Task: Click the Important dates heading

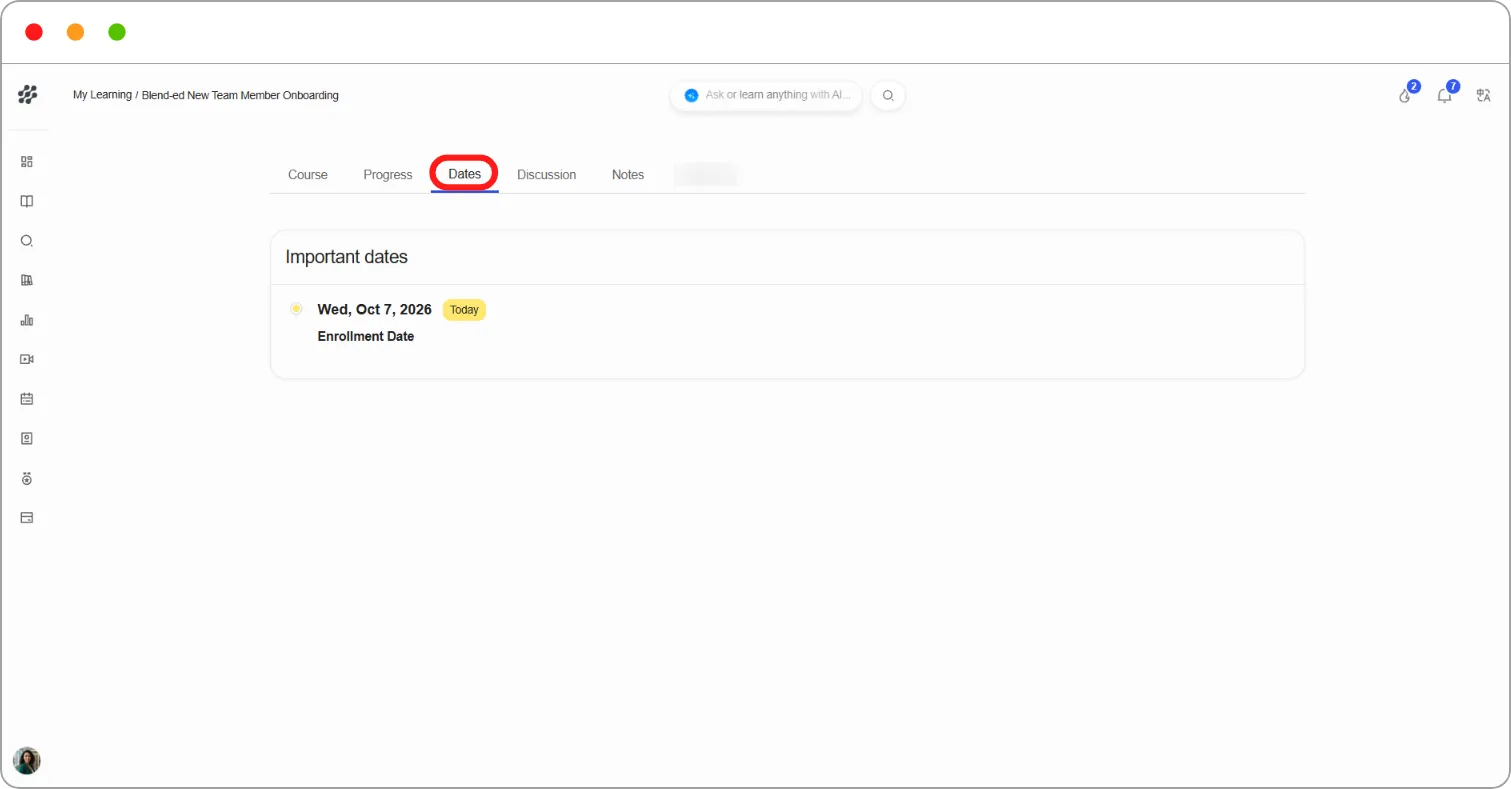Action: coord(347,257)
